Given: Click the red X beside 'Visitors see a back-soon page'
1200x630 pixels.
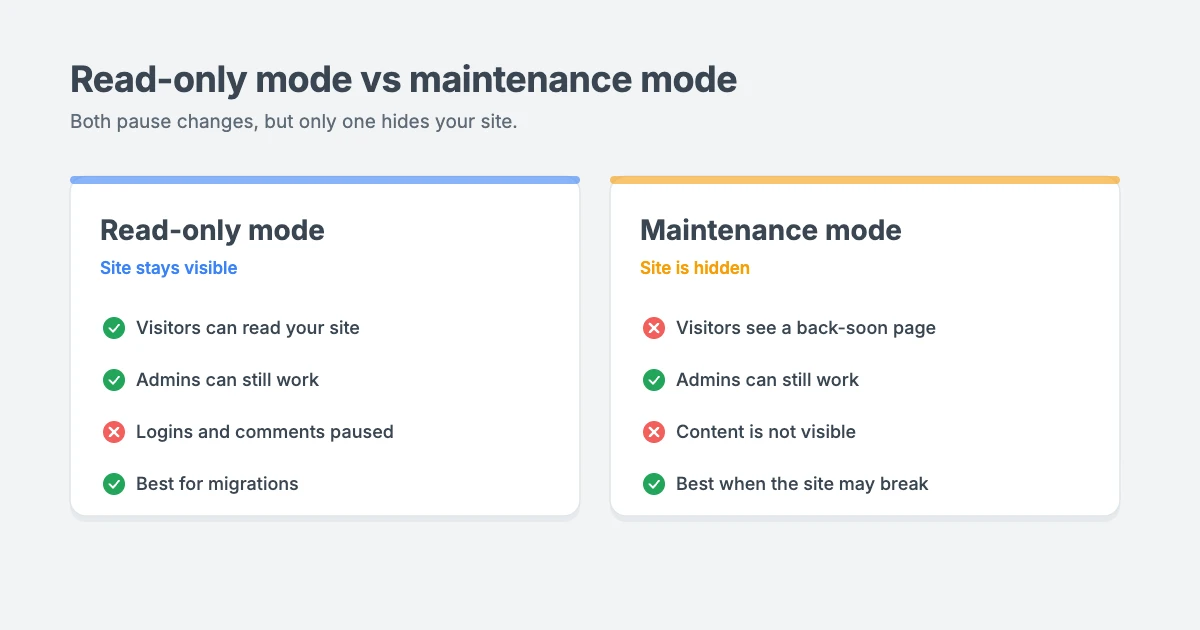Looking at the screenshot, I should pos(654,328).
